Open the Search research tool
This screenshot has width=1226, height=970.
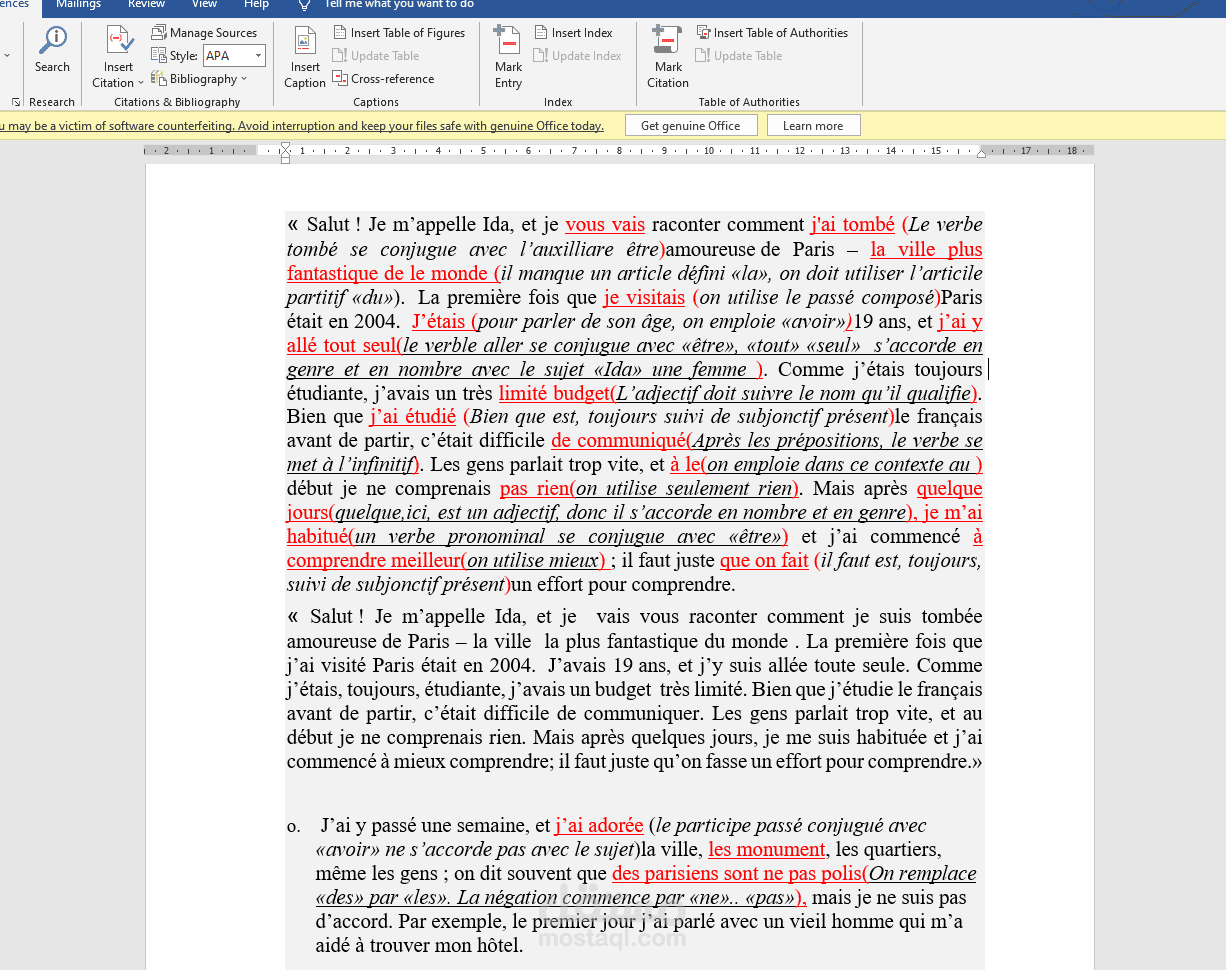[52, 50]
